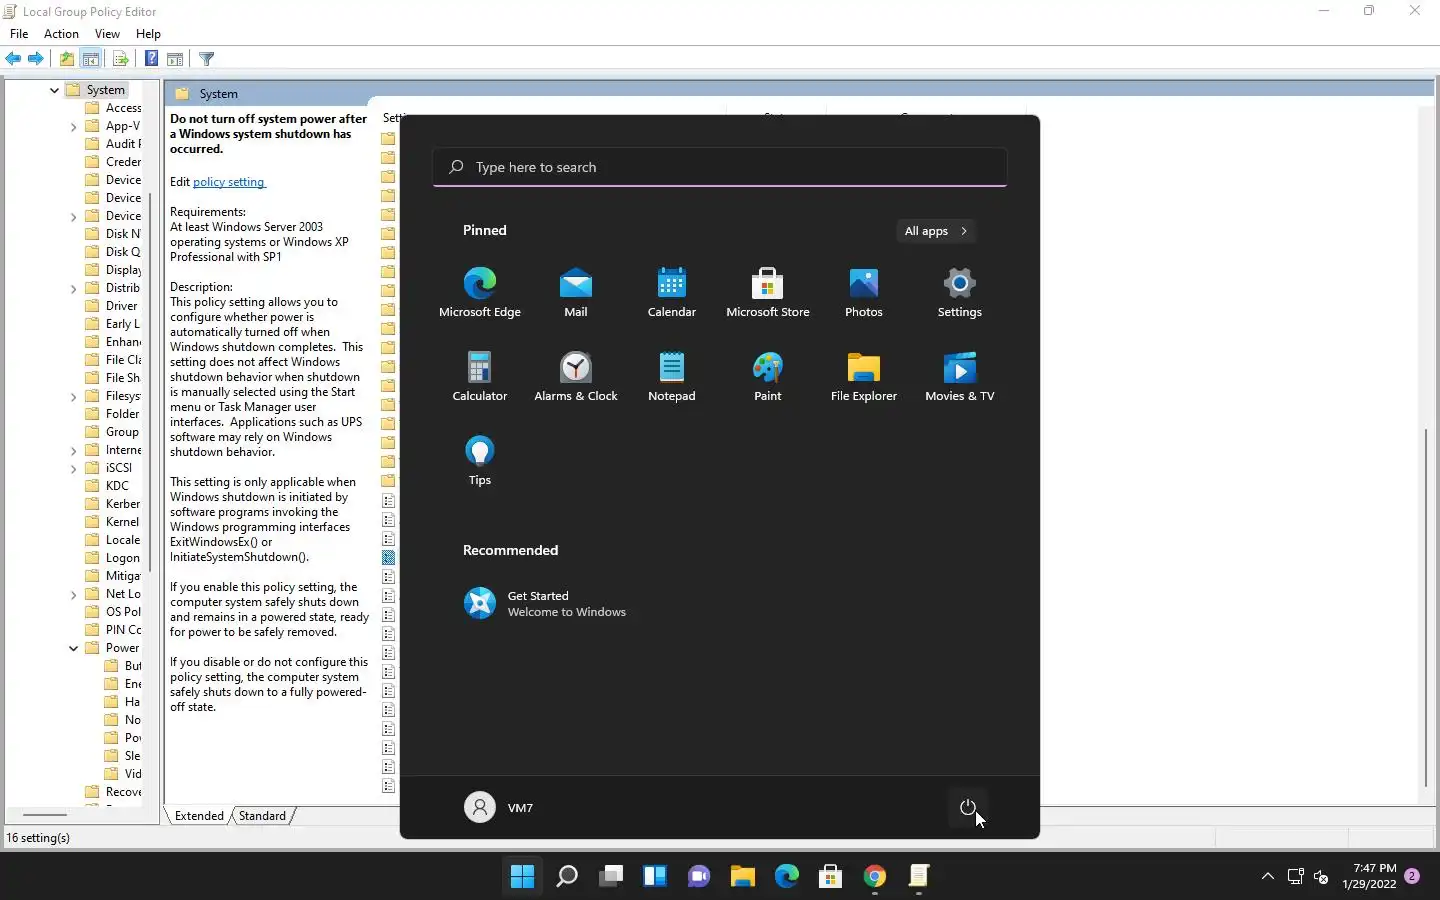
Task: Open the pinned Mail app
Action: pyautogui.click(x=576, y=292)
